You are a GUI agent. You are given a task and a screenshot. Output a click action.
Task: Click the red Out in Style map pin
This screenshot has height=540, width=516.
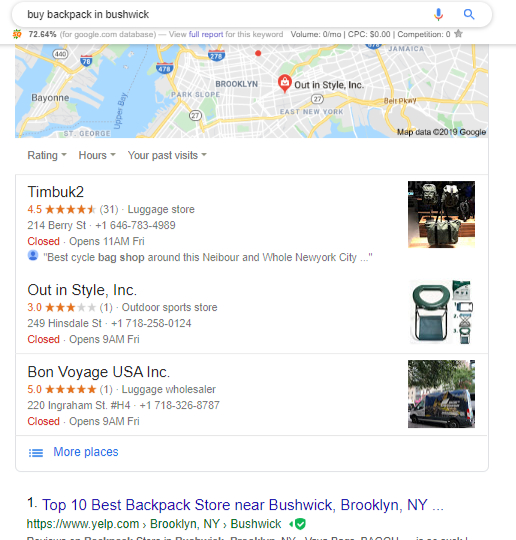tap(285, 83)
